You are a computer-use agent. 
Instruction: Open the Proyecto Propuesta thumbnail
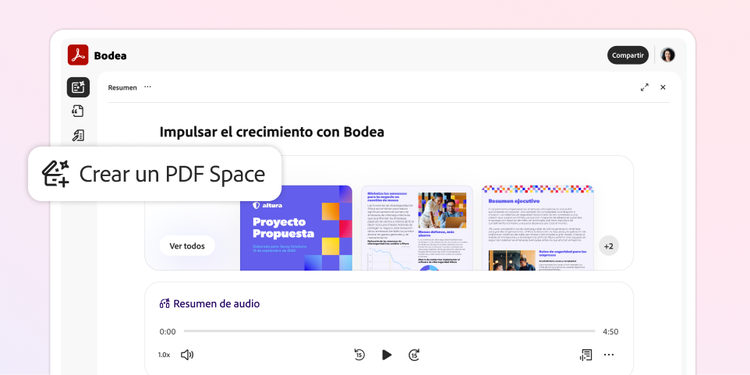(296, 228)
